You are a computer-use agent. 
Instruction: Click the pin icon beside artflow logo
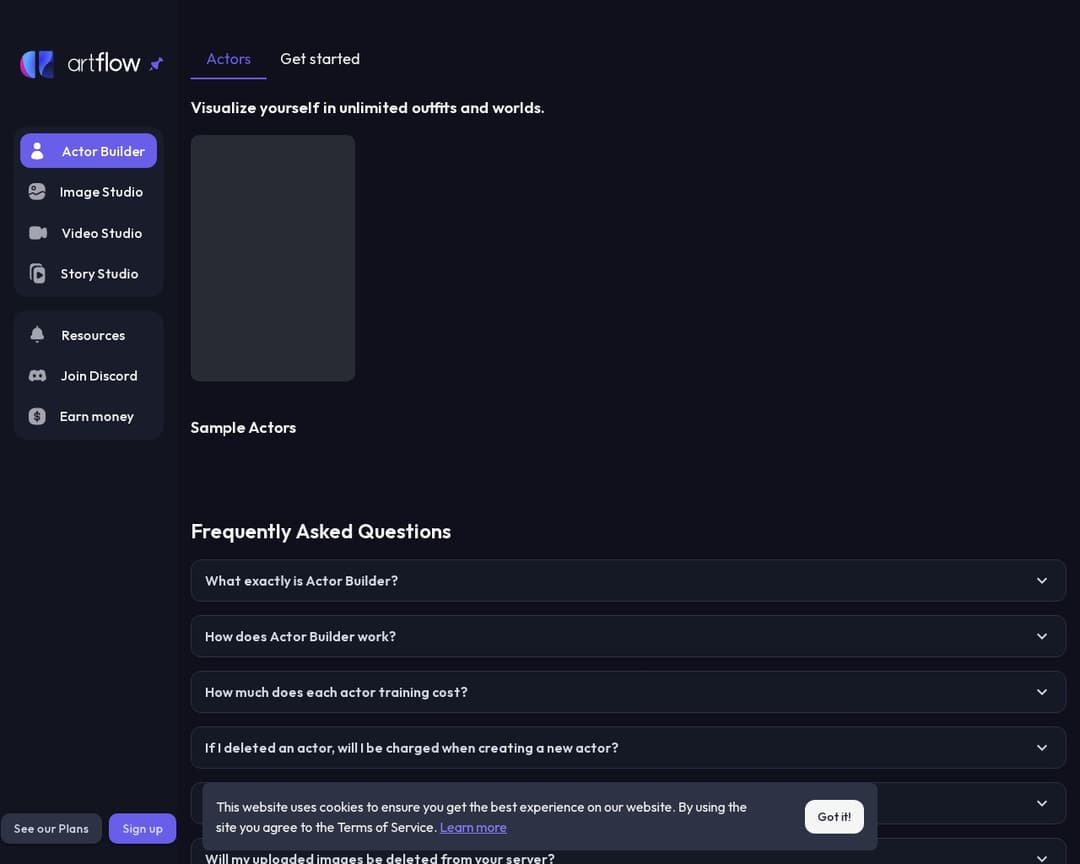(x=156, y=64)
